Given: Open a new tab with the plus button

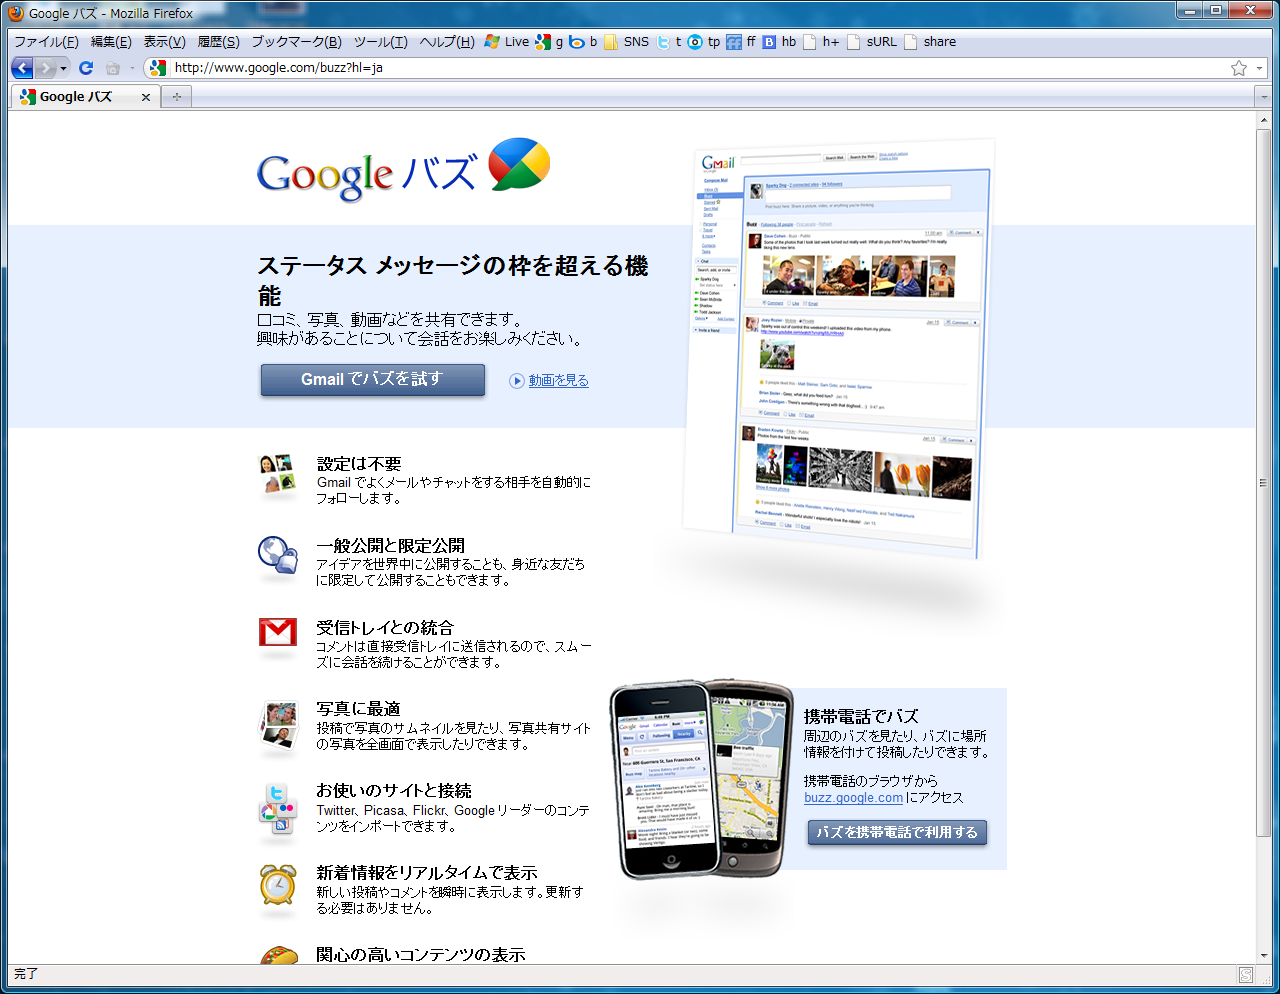Looking at the screenshot, I should coord(176,97).
